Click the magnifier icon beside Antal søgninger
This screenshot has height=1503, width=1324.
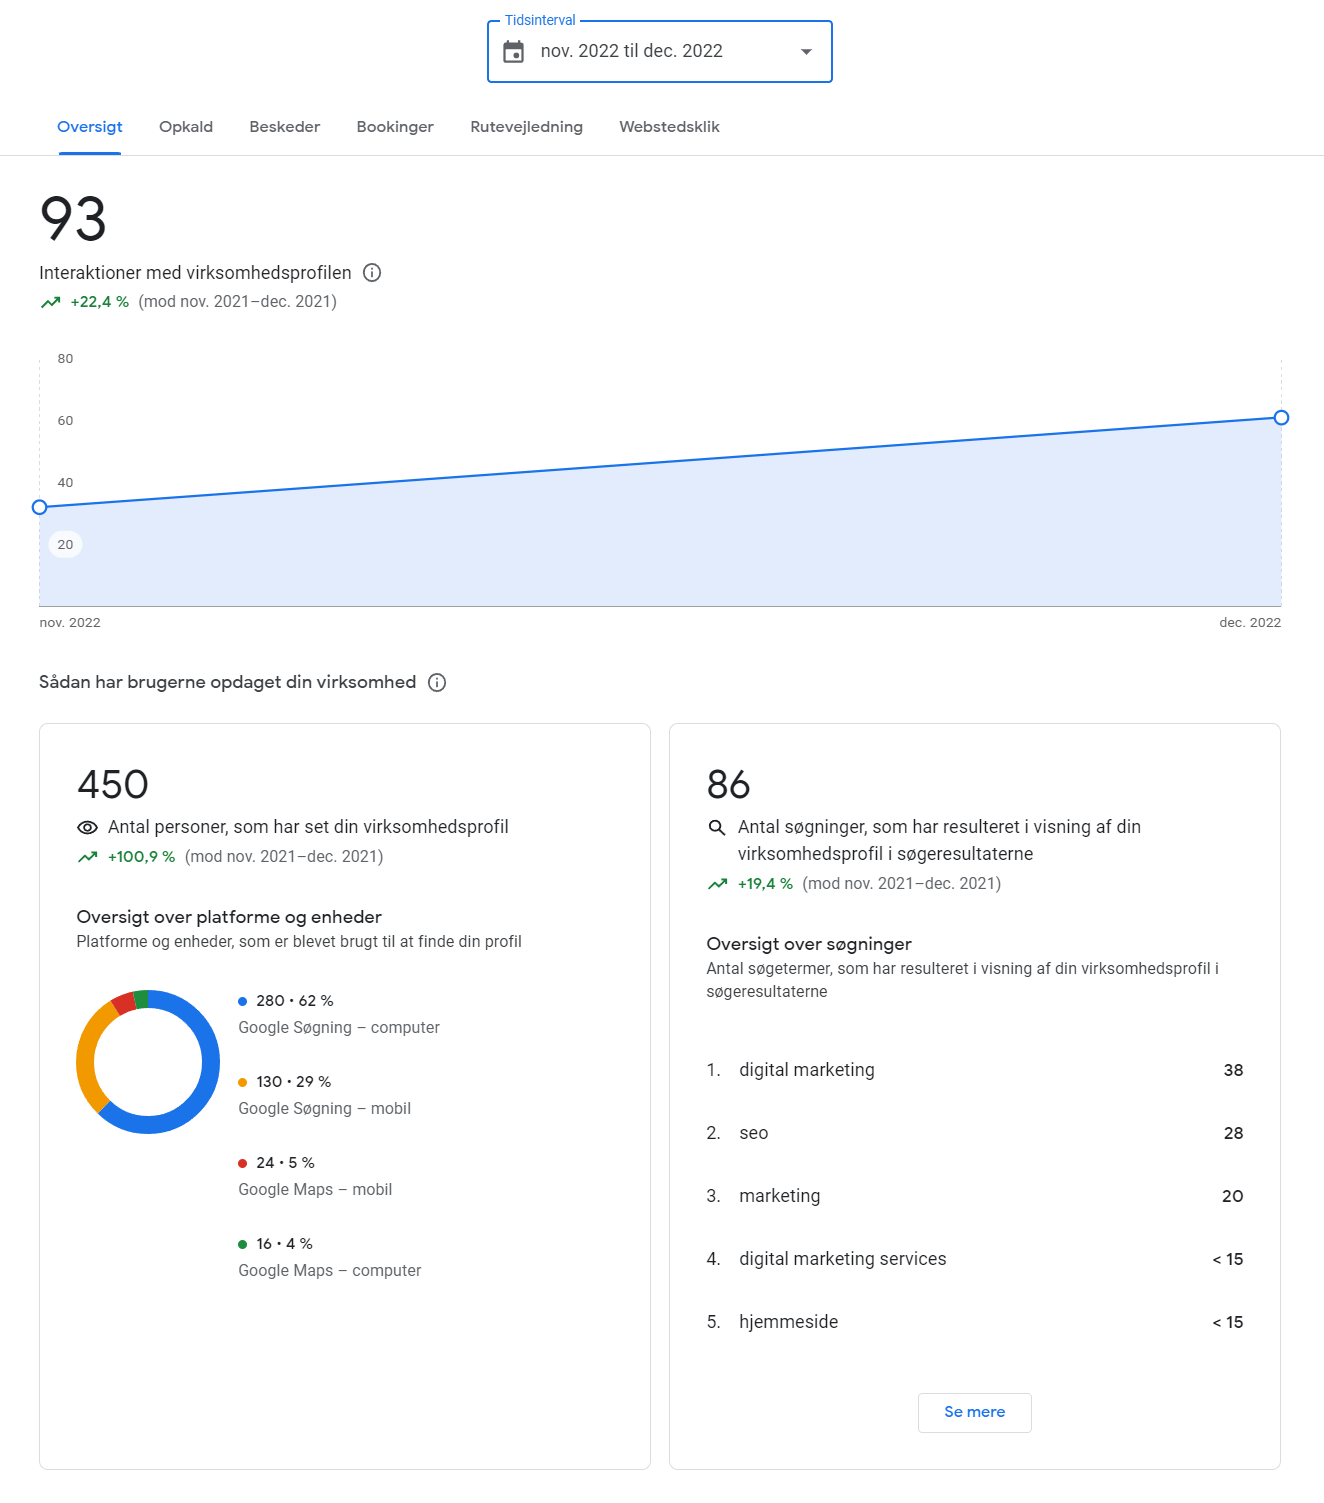click(717, 828)
